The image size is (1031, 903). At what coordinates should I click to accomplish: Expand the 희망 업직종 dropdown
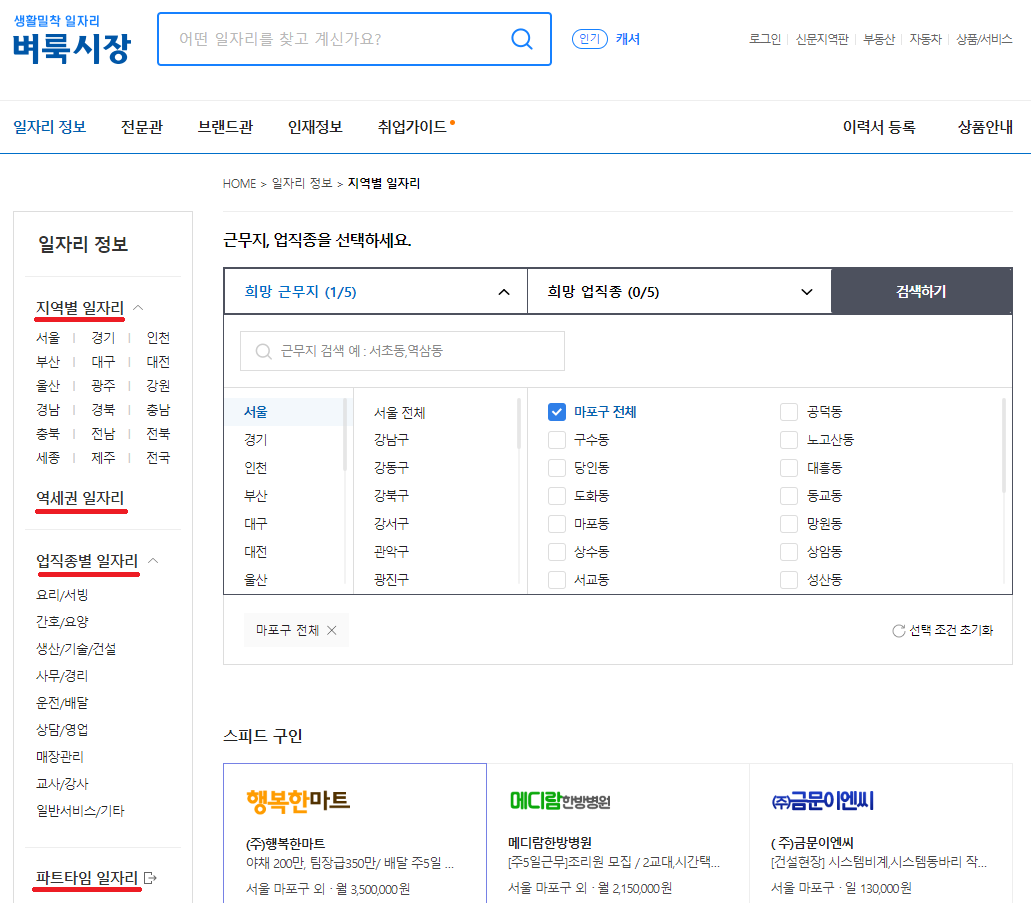tap(810, 291)
